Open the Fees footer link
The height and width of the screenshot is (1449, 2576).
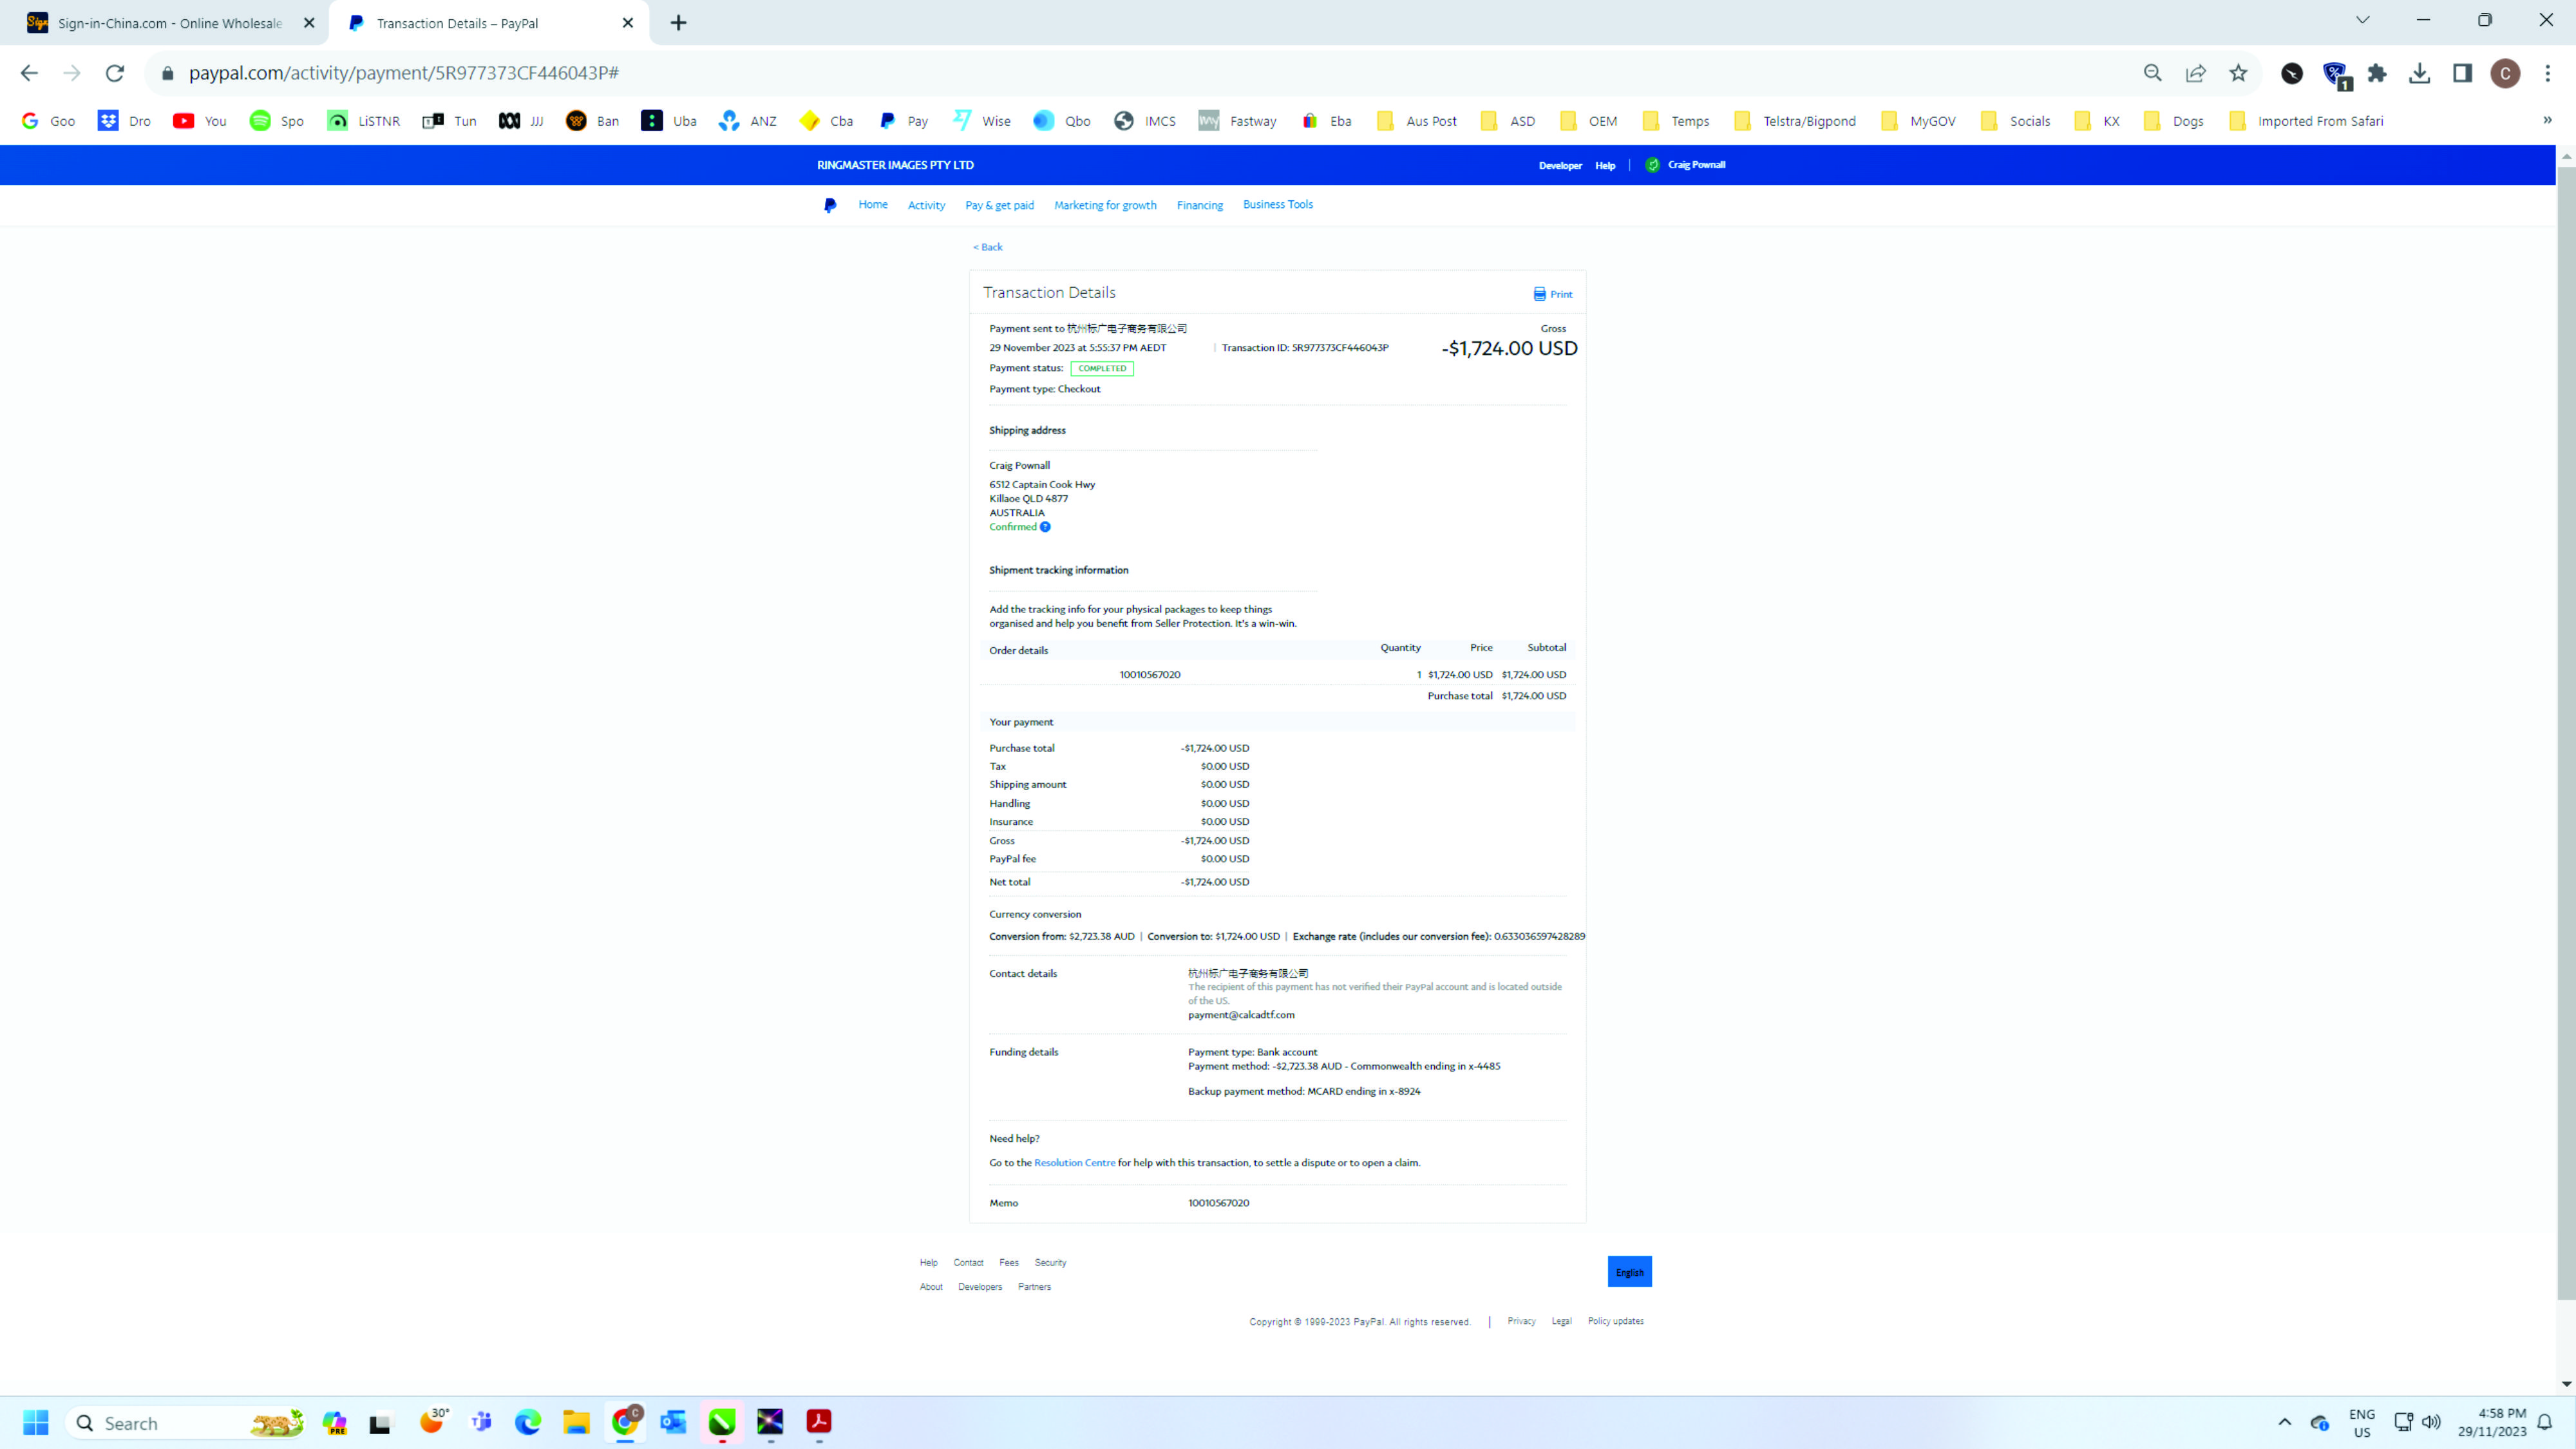click(1009, 1262)
